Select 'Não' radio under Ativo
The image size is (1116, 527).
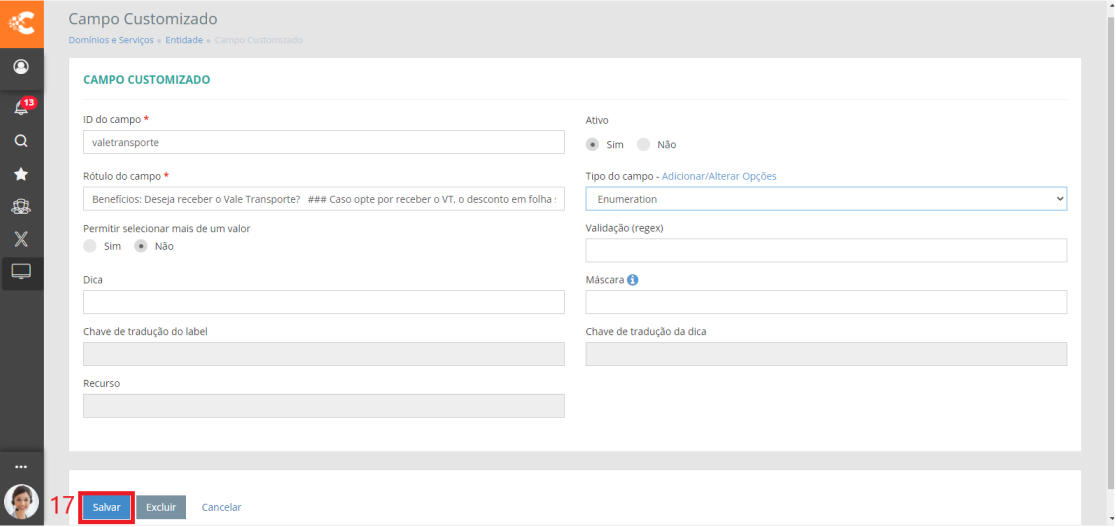click(x=643, y=144)
